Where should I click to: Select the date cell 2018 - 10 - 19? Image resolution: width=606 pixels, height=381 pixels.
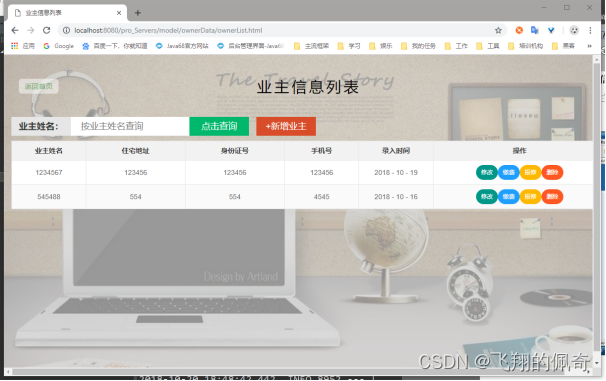[x=396, y=173]
